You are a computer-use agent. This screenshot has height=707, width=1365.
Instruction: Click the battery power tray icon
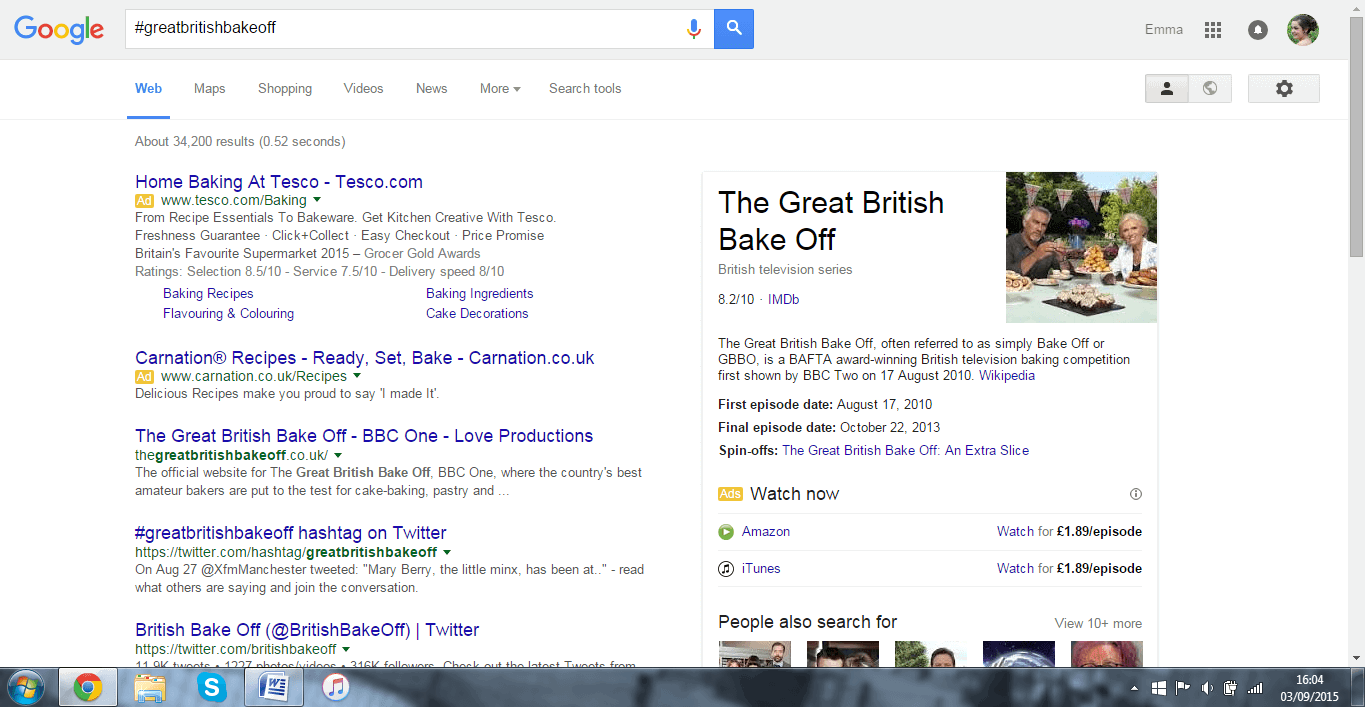click(x=1231, y=688)
